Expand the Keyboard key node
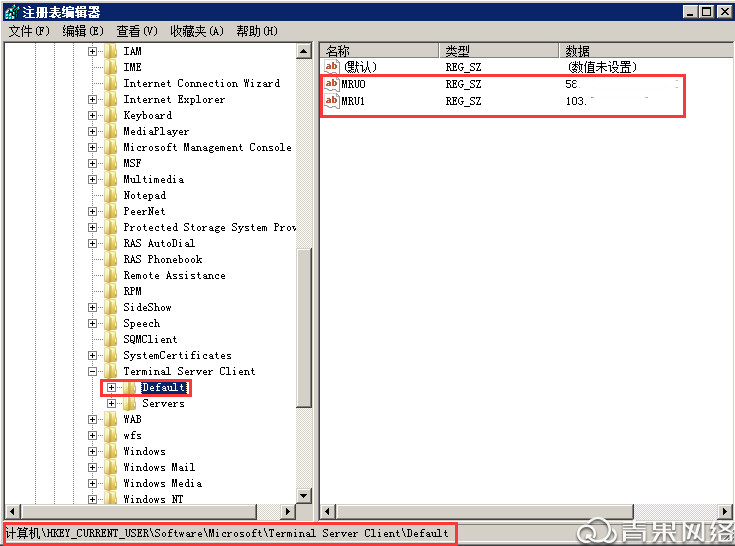This screenshot has width=735, height=546. (x=92, y=115)
